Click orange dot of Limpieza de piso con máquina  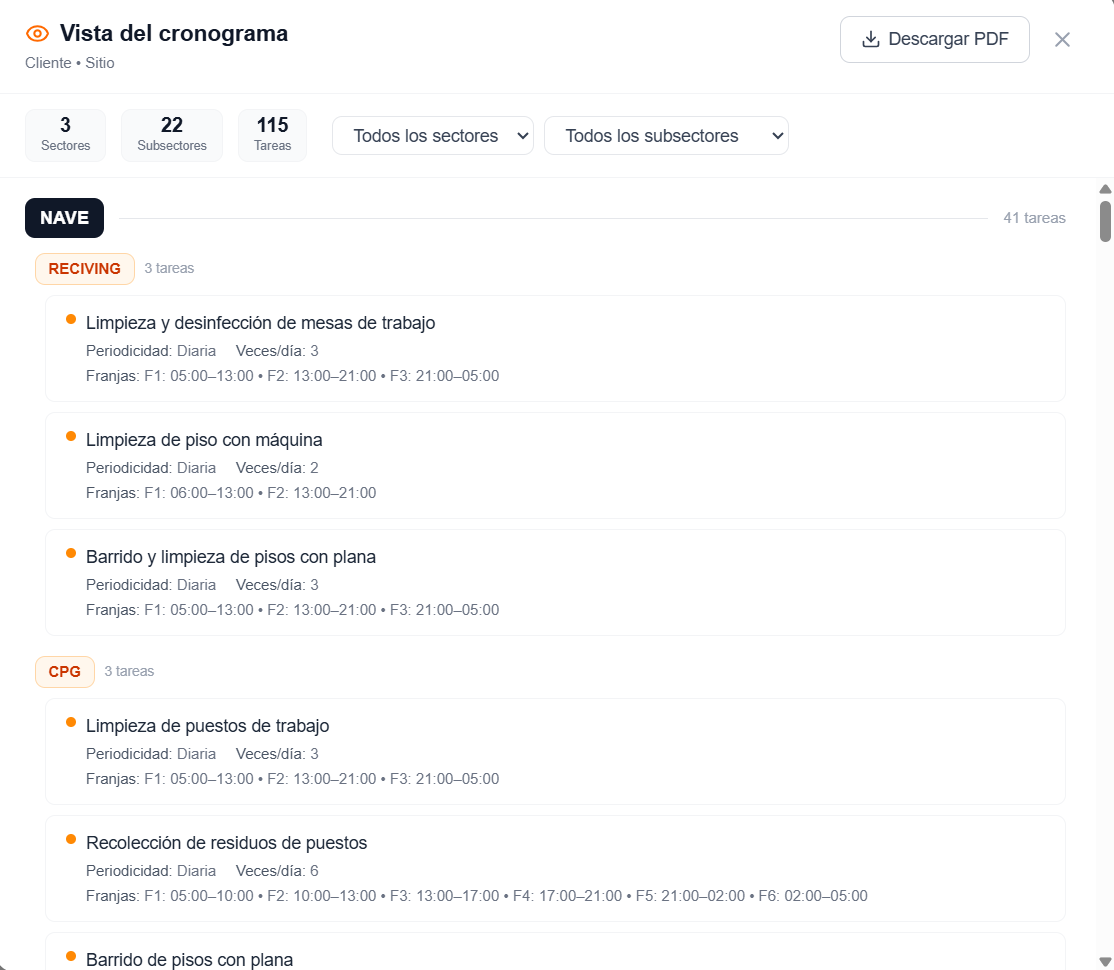71,436
